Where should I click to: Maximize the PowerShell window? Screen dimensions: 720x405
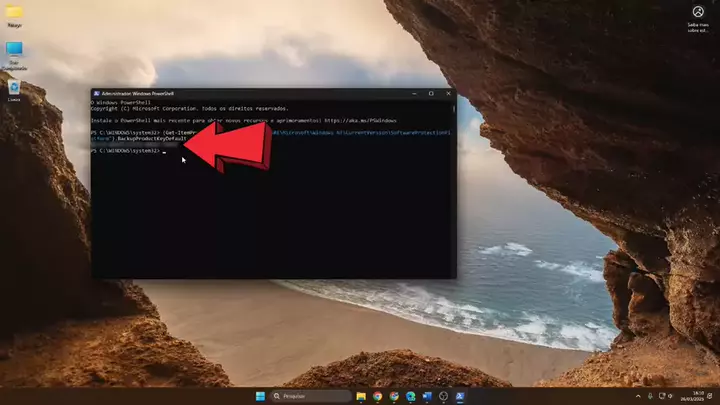(x=431, y=93)
